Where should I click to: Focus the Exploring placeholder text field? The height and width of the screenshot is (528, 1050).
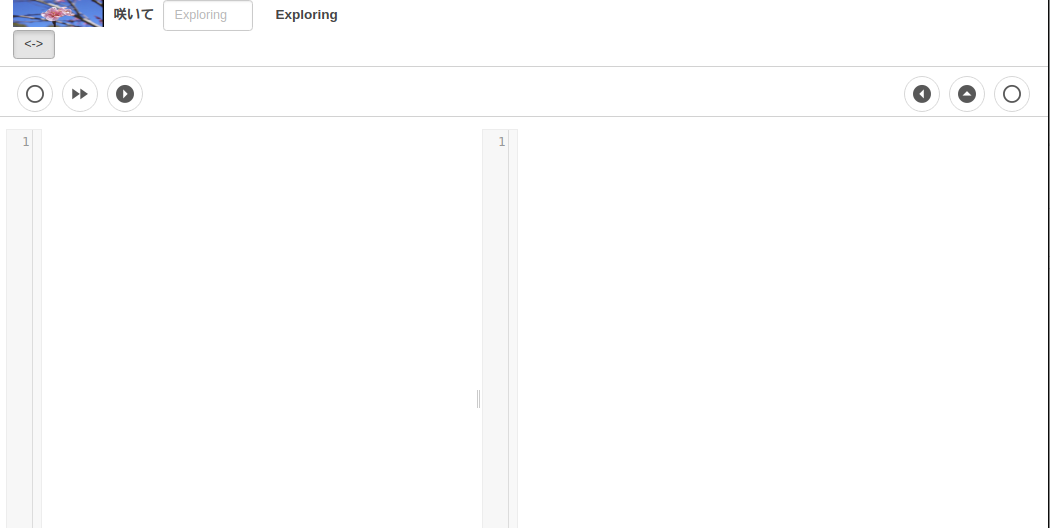208,15
